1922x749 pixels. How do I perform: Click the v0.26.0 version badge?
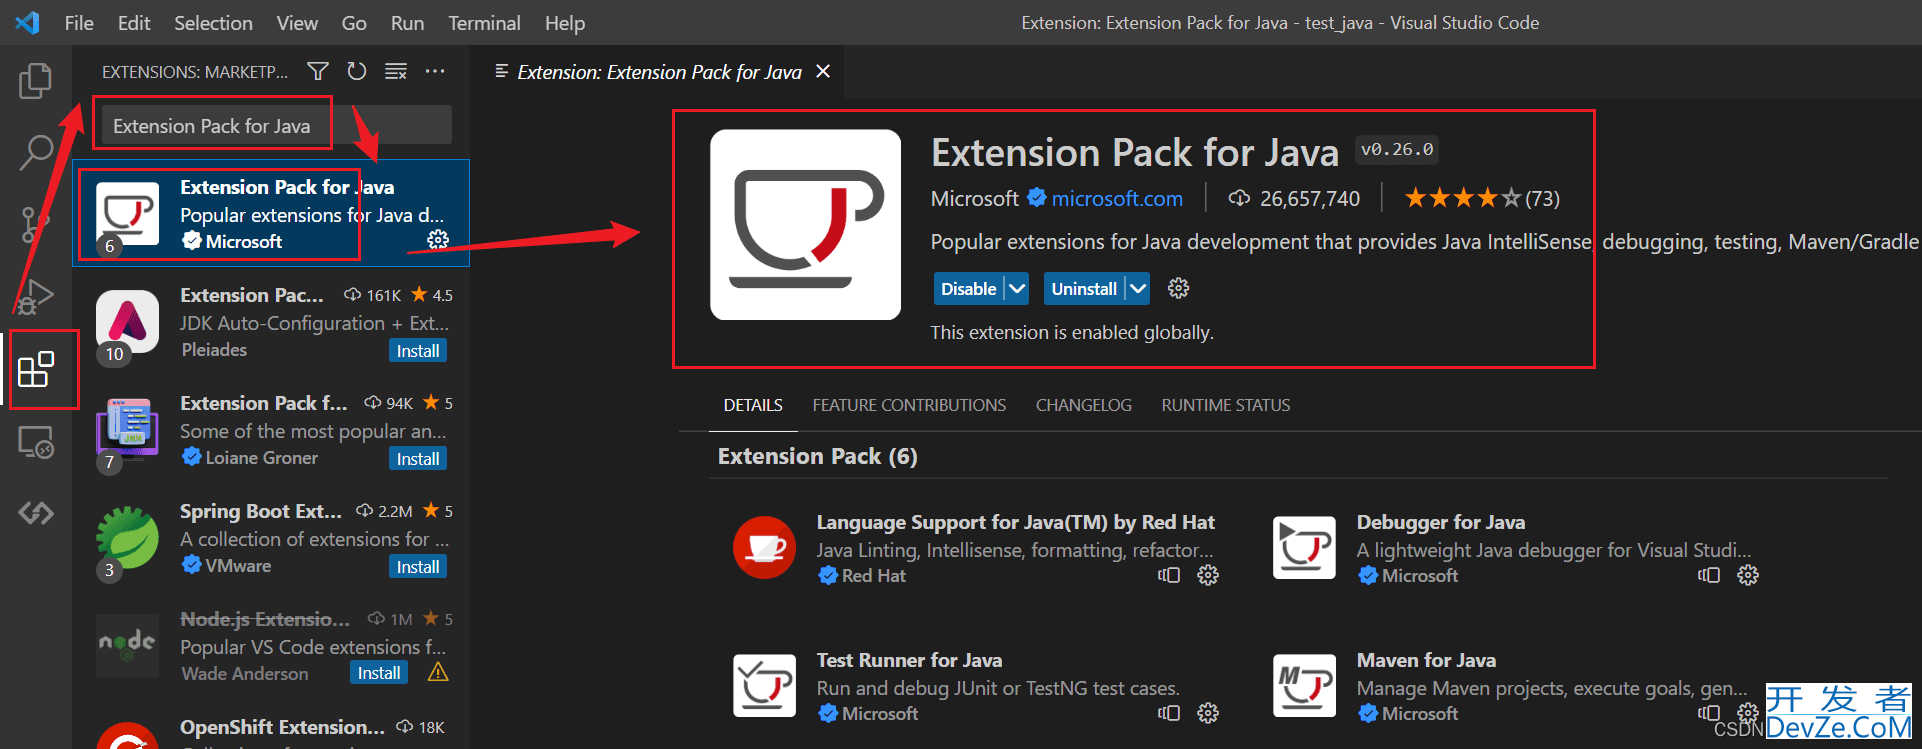pos(1397,149)
